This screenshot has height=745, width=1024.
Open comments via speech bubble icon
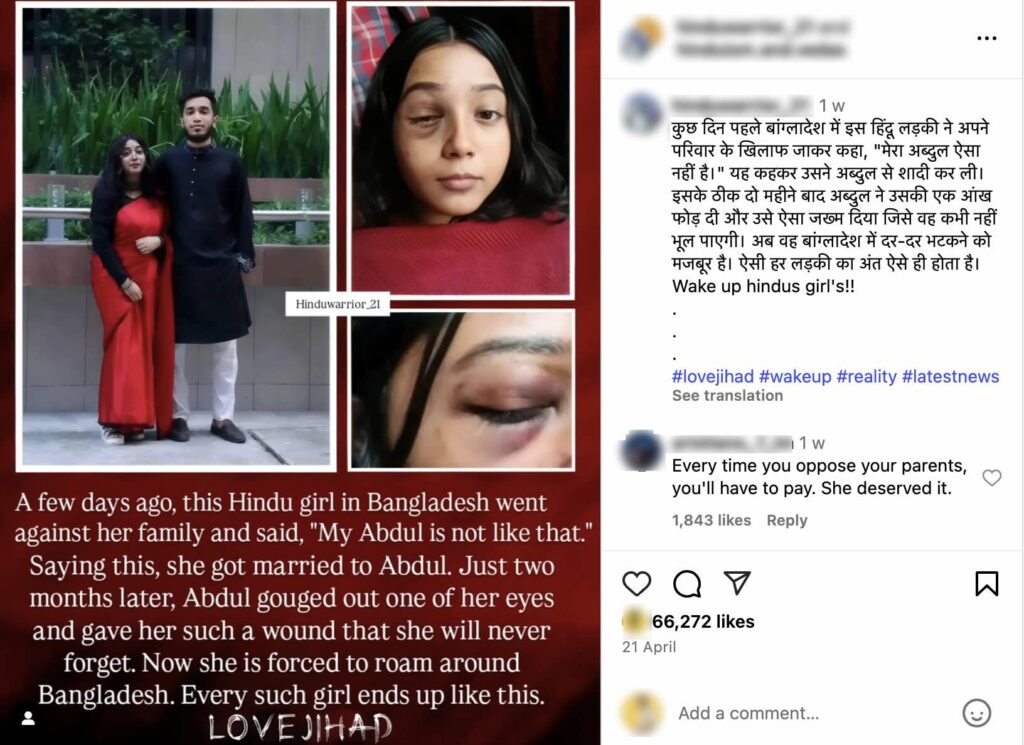[687, 583]
